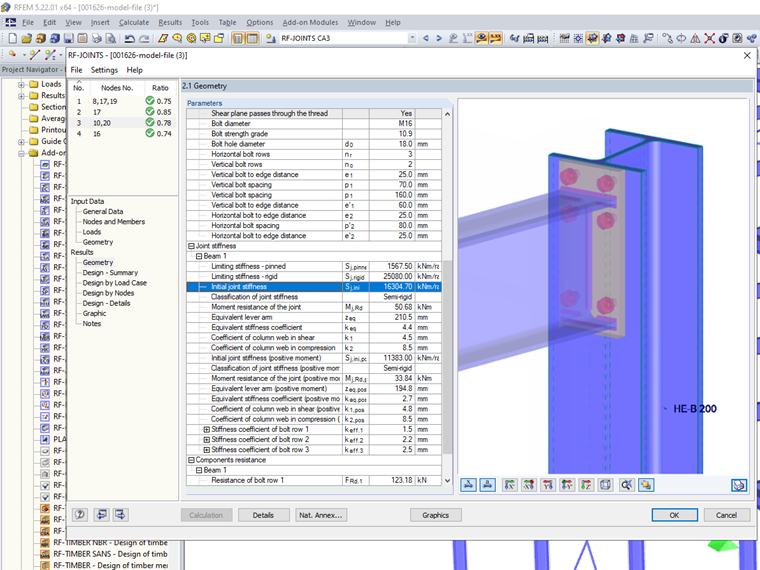Open General Data under Input Data

103,211
